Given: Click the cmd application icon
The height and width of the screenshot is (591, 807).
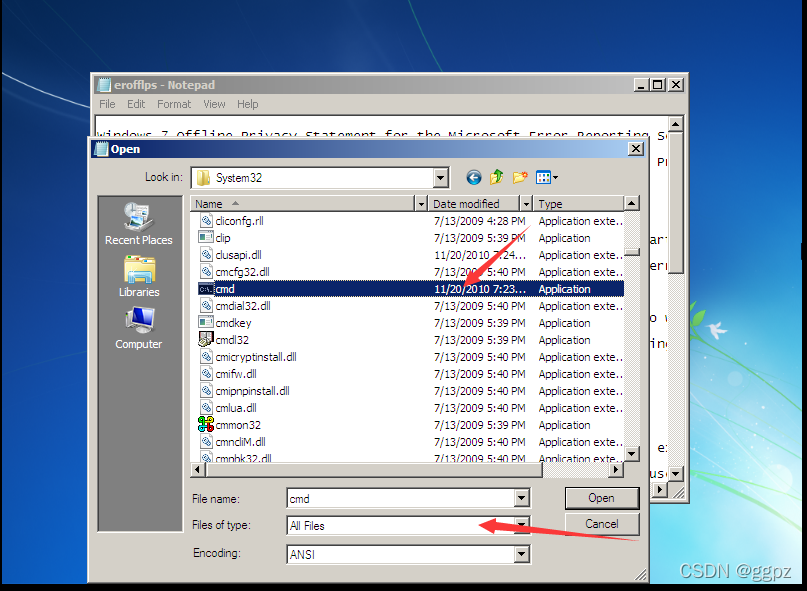Looking at the screenshot, I should pyautogui.click(x=206, y=289).
